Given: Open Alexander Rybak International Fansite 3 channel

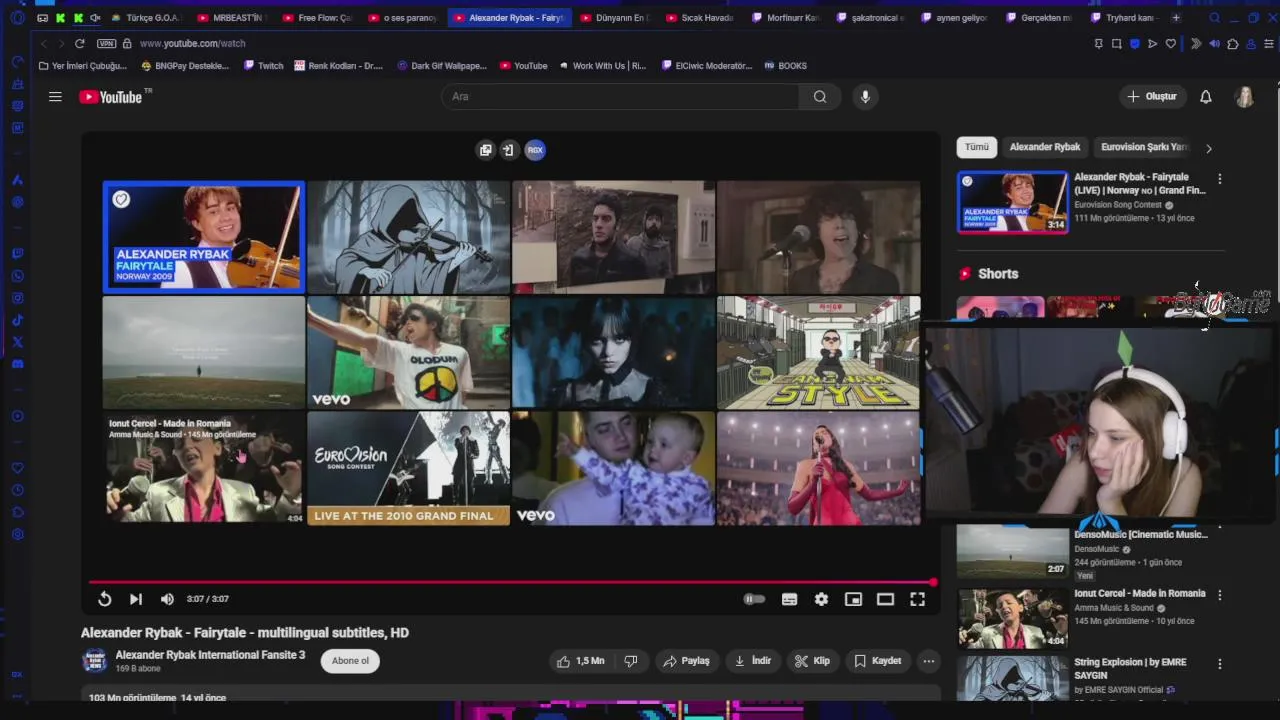Looking at the screenshot, I should pyautogui.click(x=210, y=655).
